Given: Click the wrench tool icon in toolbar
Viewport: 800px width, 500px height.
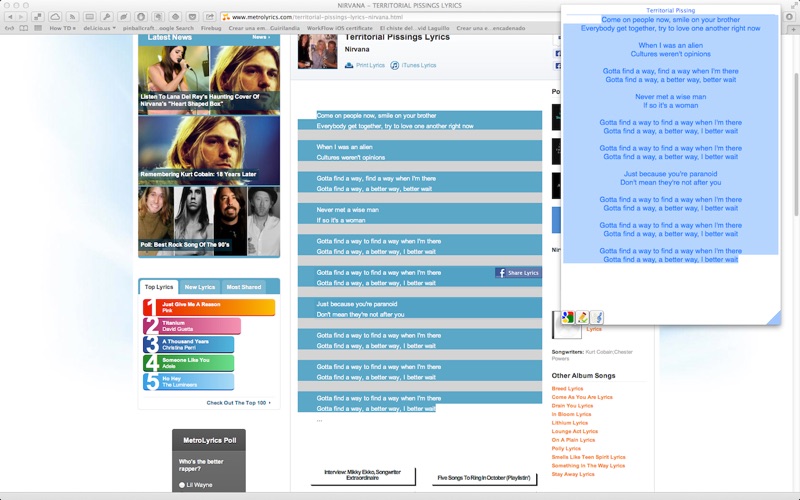Looking at the screenshot, I should click(x=107, y=17).
